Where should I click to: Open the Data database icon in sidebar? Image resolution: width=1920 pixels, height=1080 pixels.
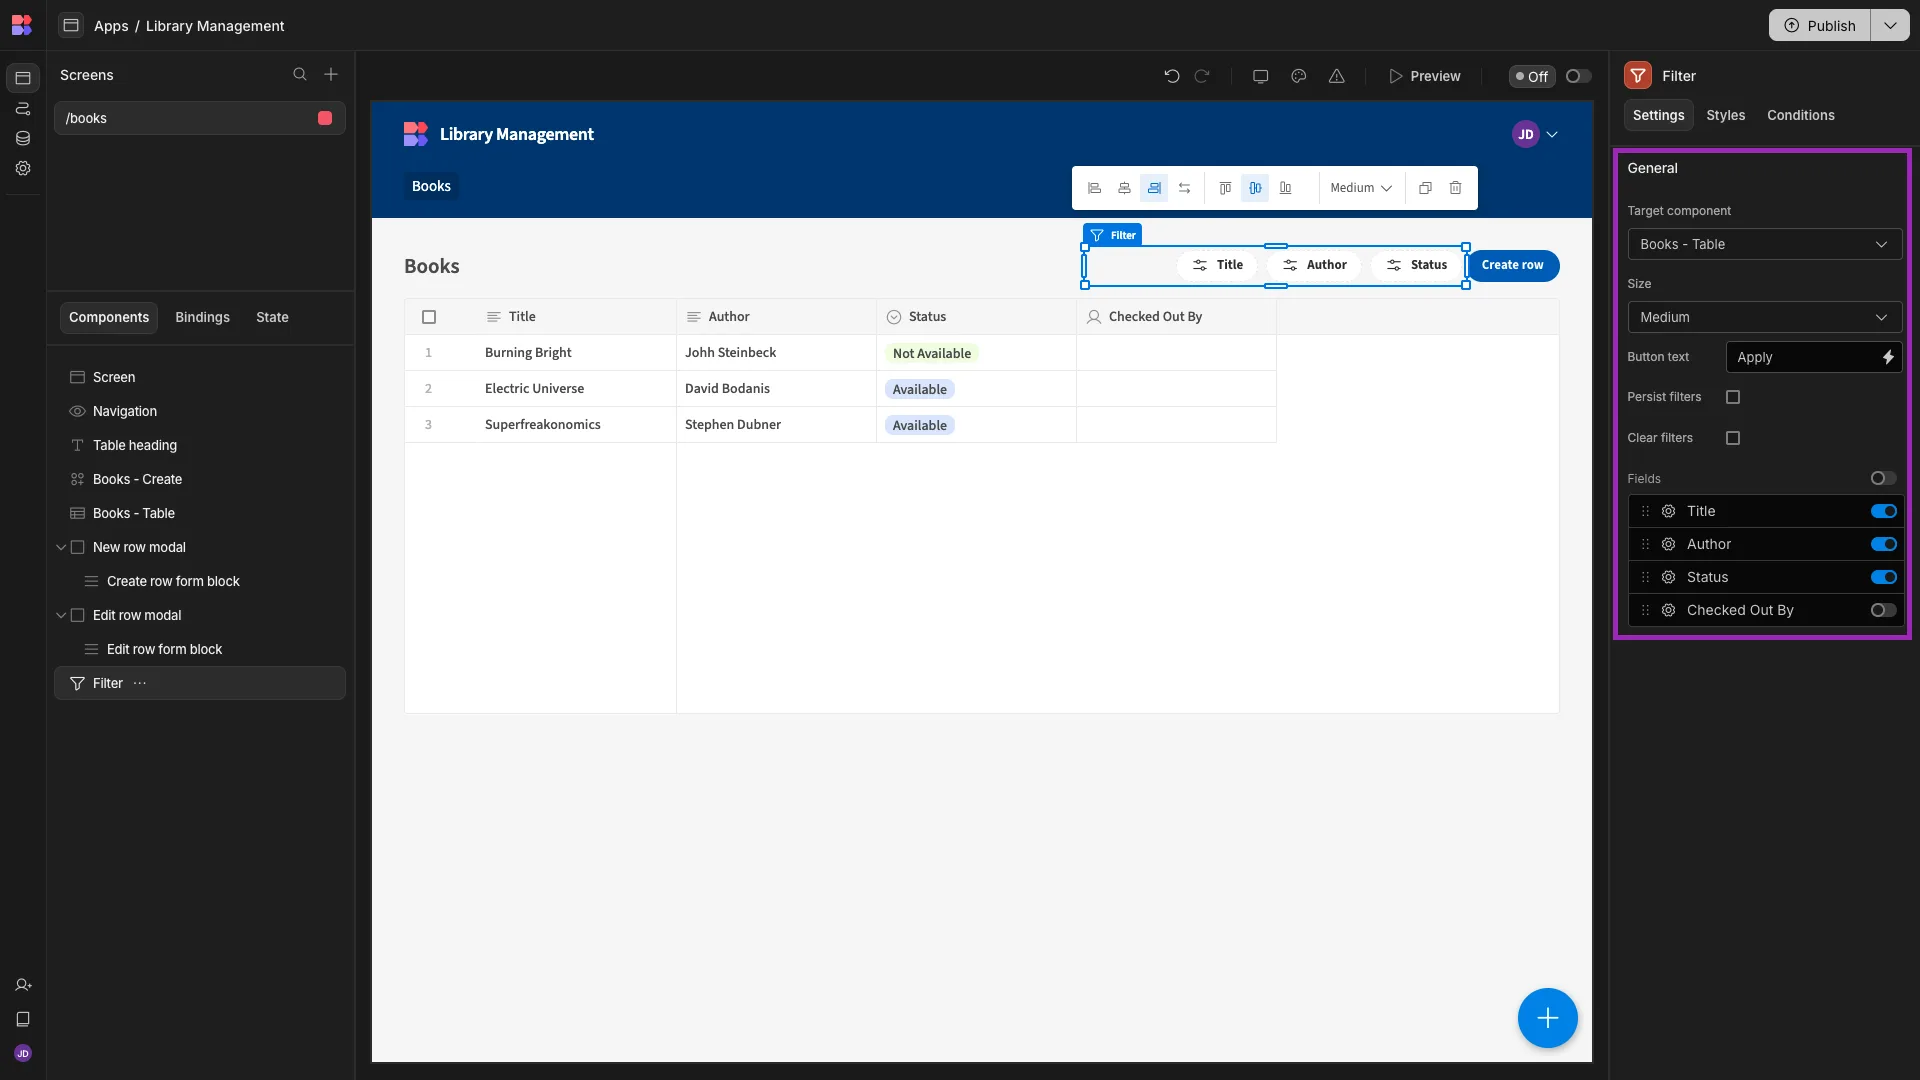(23, 139)
